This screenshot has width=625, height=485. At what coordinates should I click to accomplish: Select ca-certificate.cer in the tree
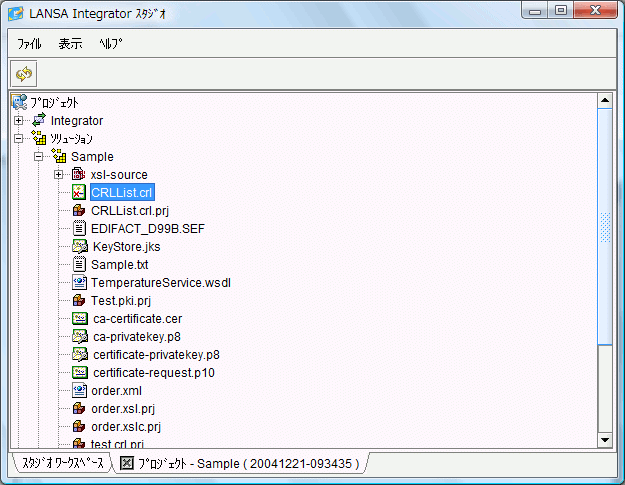(138, 318)
